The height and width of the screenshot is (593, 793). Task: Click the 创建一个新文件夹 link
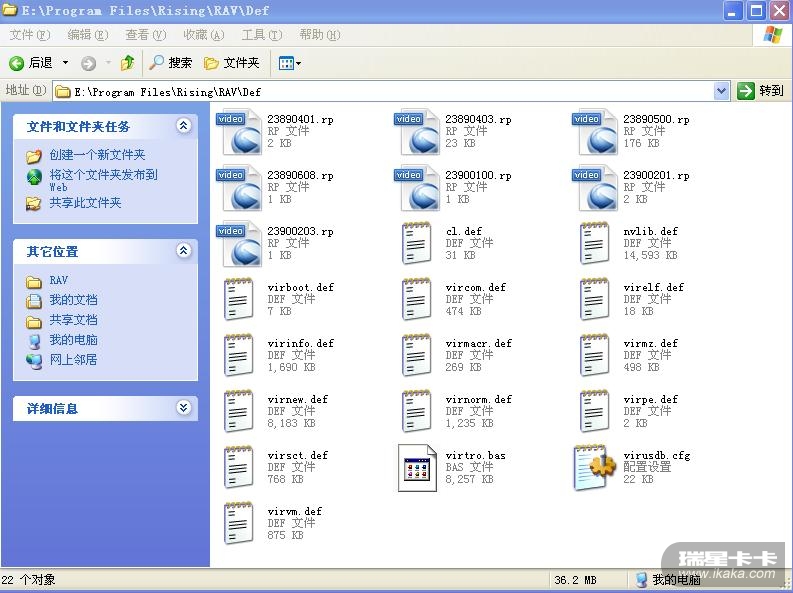[x=97, y=155]
